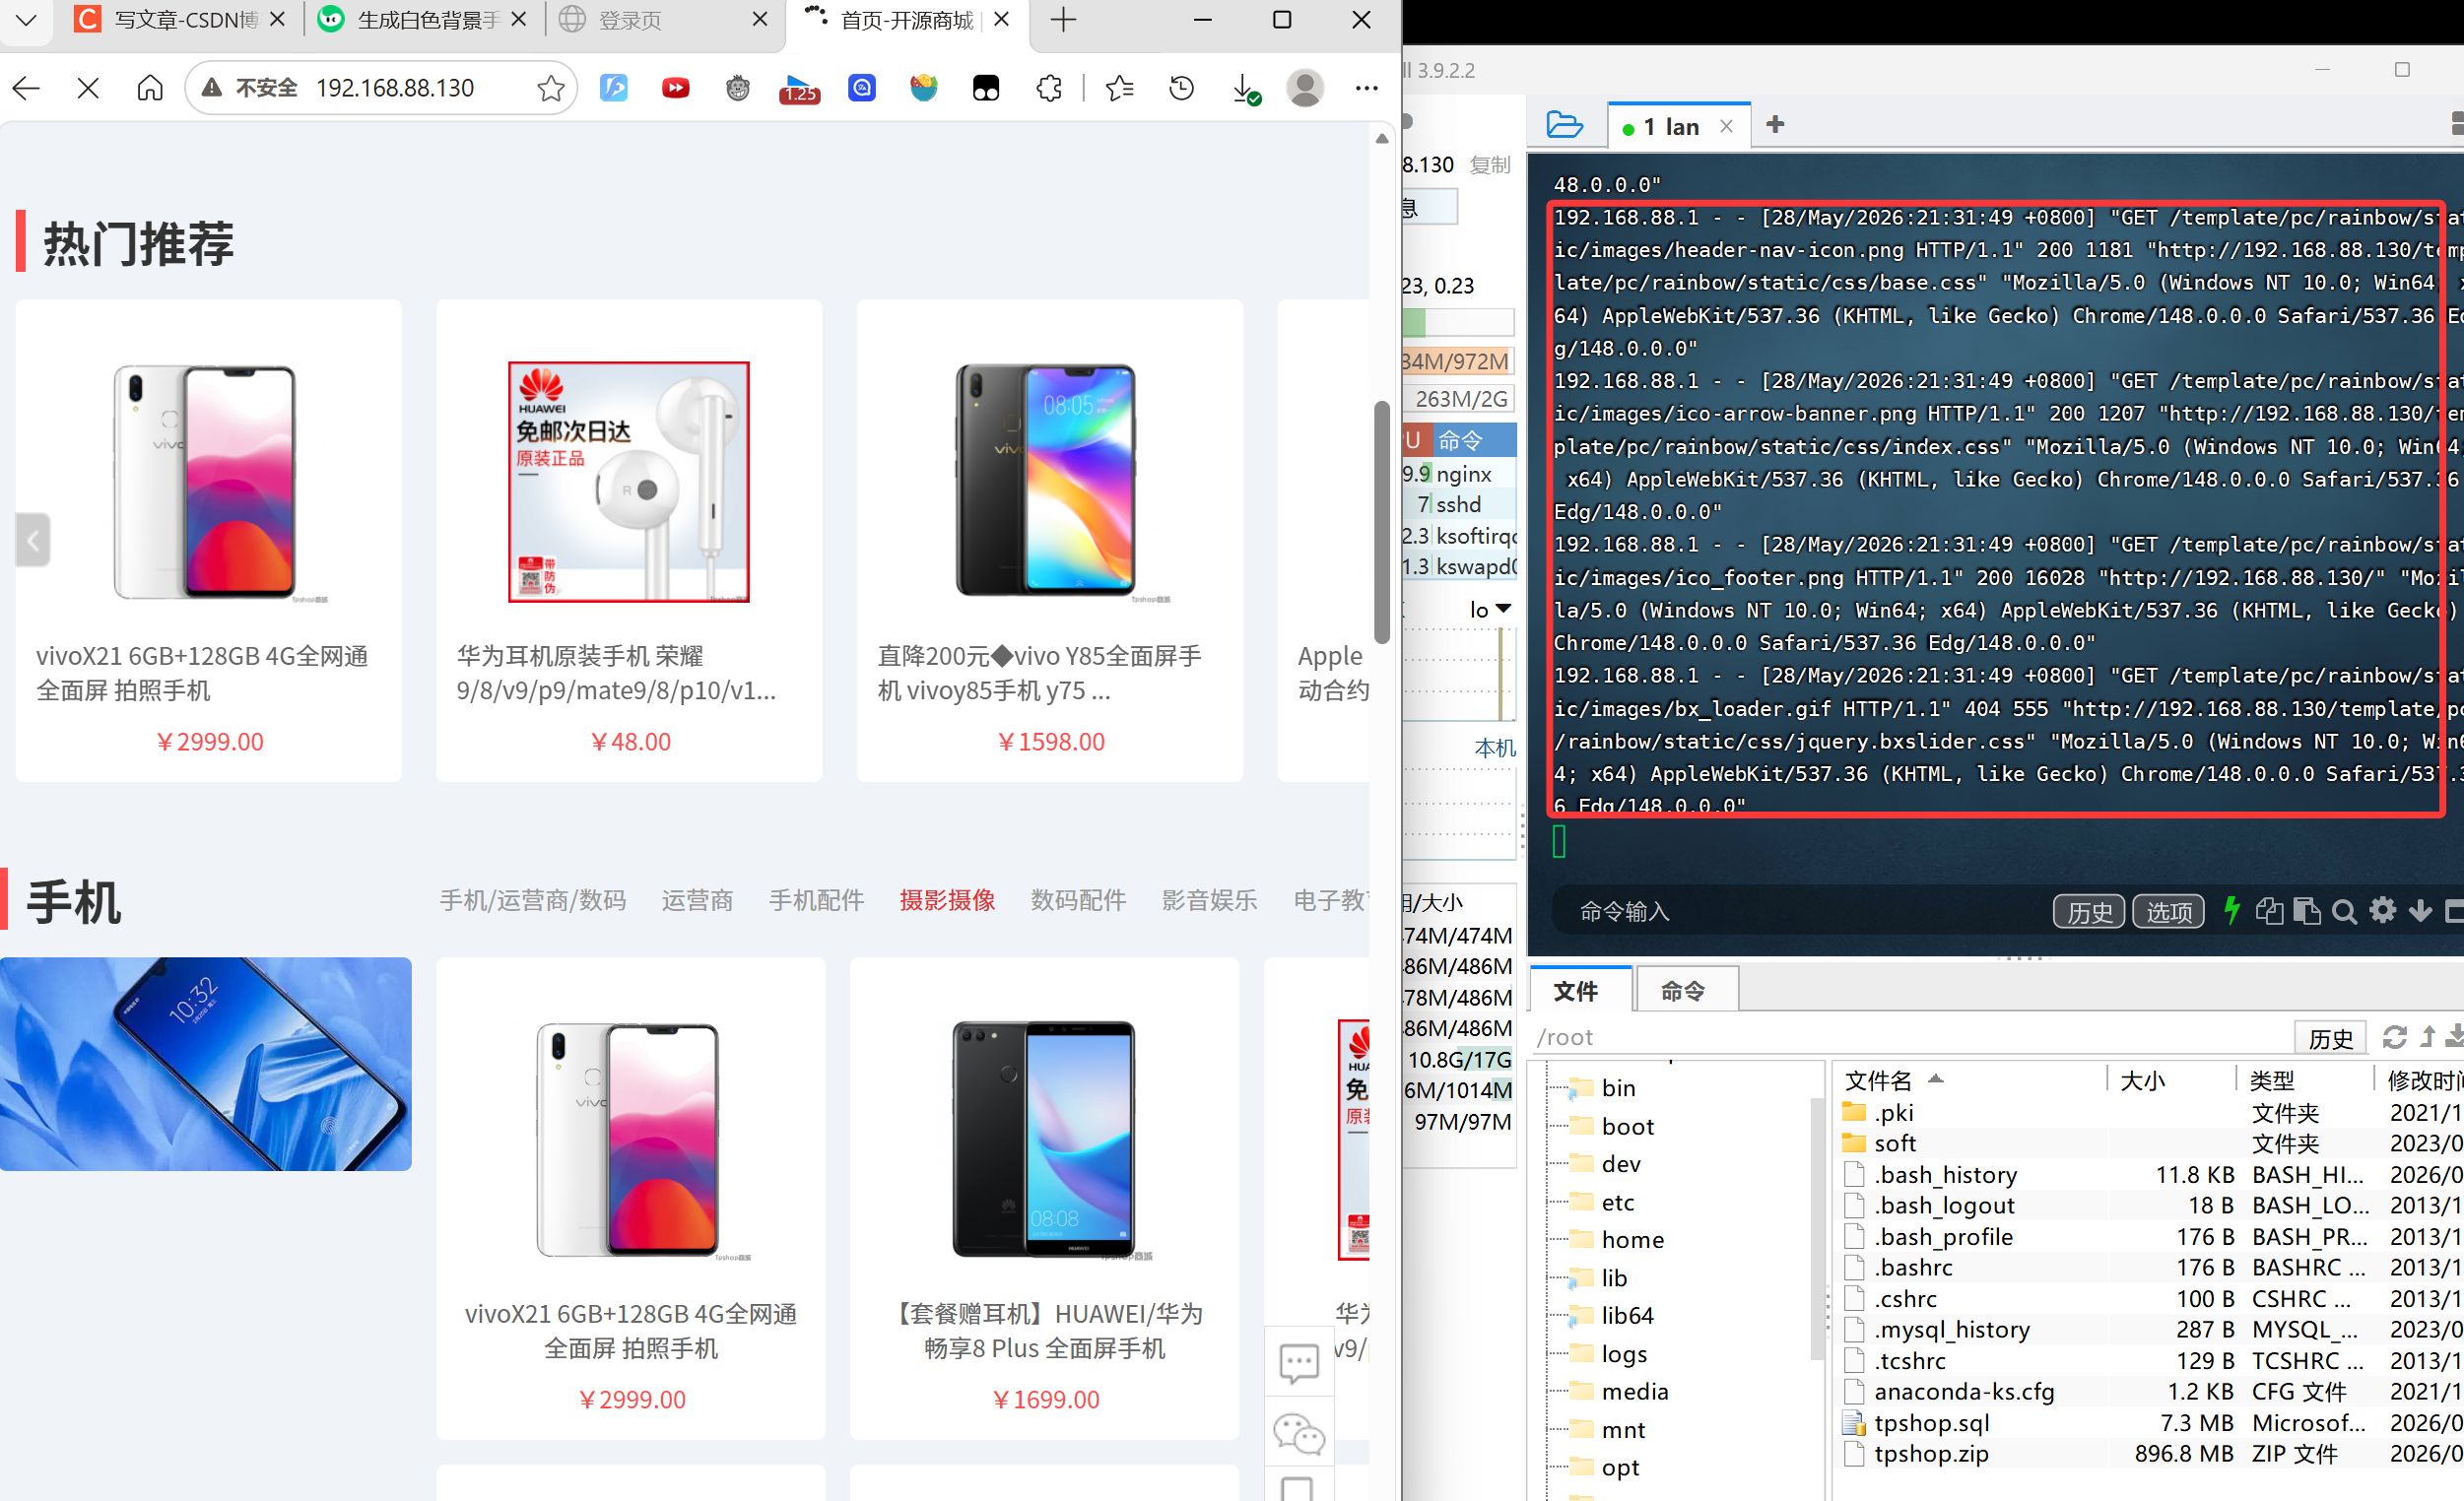
Task: Click the carousel previous arrow
Action: [33, 540]
